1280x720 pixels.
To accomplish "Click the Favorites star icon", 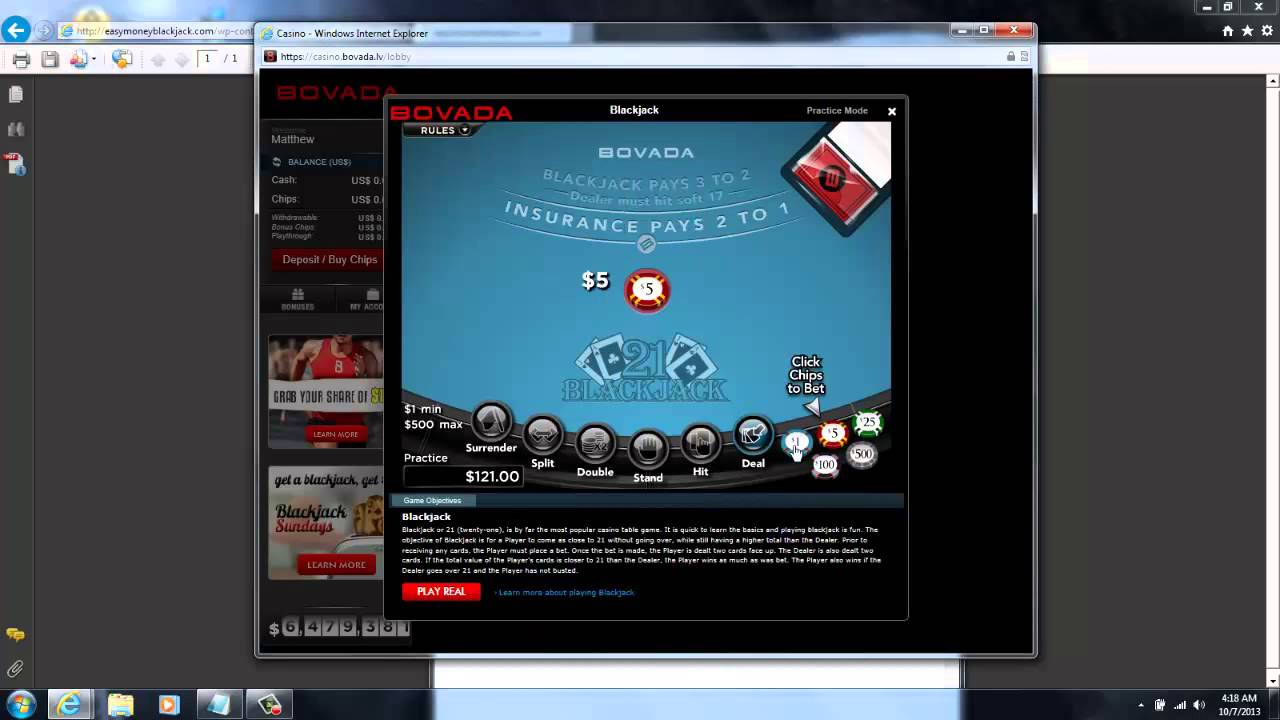I will point(1247,31).
